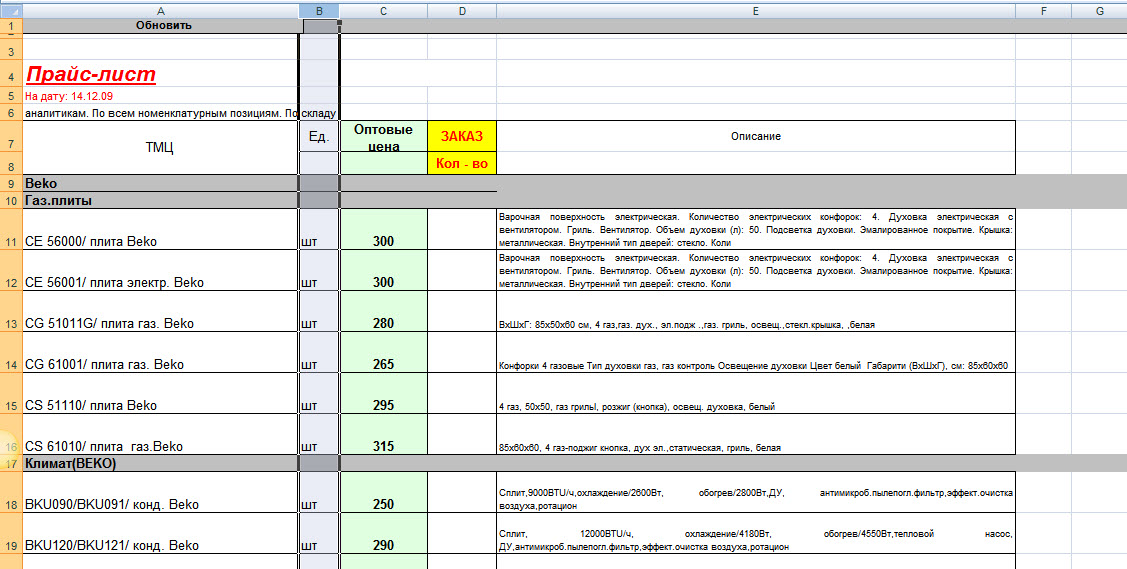The width and height of the screenshot is (1127, 569).
Task: Click order quantity cell for BKU090/BKU091
Action: tap(461, 492)
